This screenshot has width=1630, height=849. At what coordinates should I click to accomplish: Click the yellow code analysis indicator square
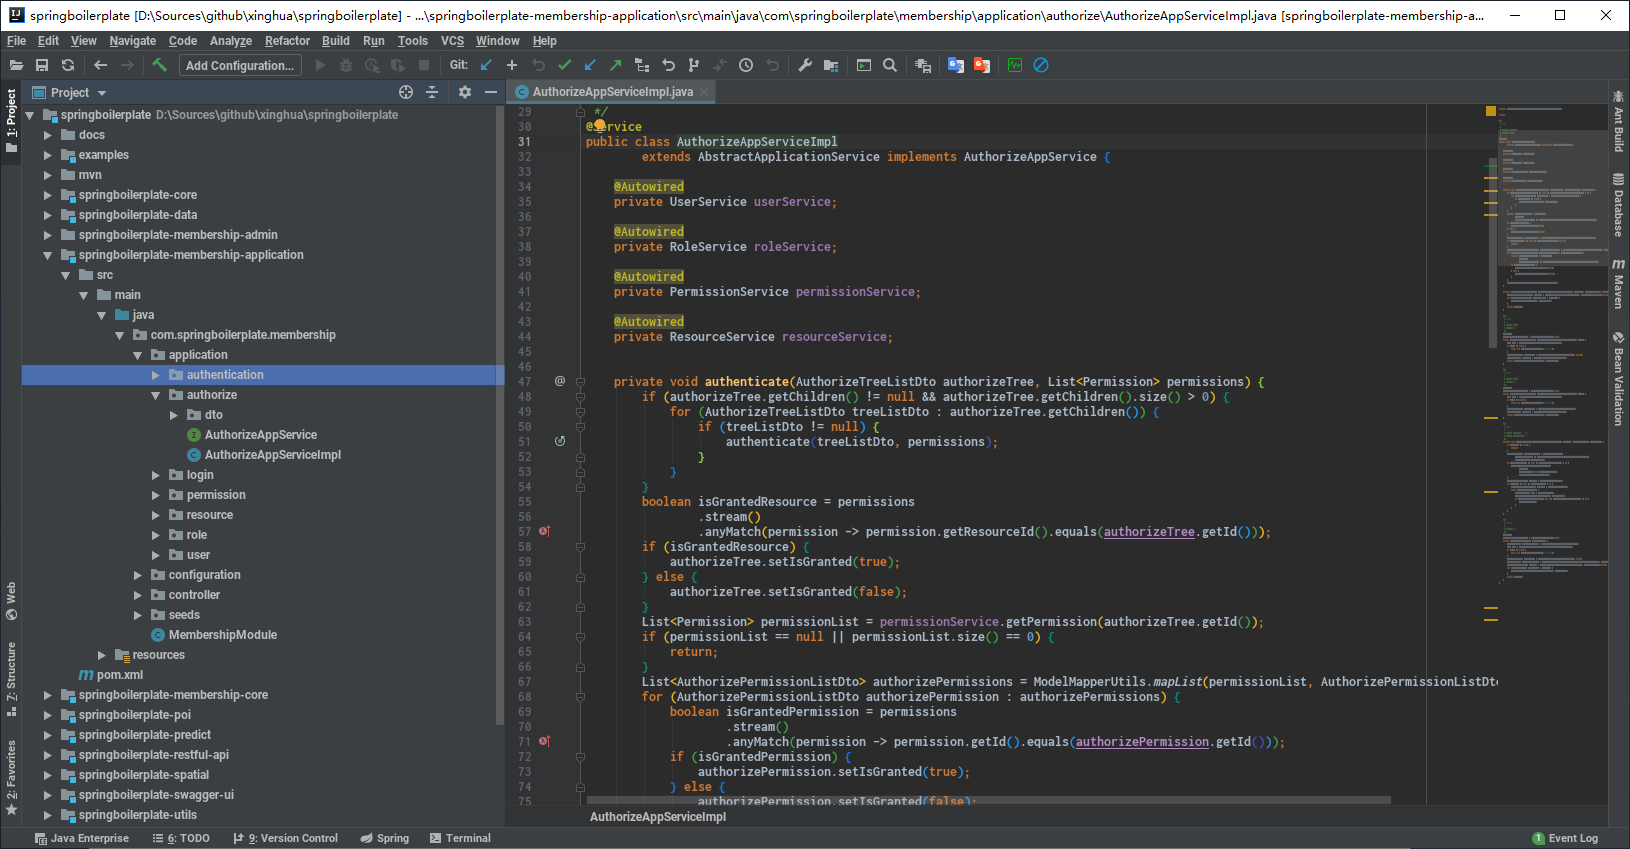[1491, 111]
